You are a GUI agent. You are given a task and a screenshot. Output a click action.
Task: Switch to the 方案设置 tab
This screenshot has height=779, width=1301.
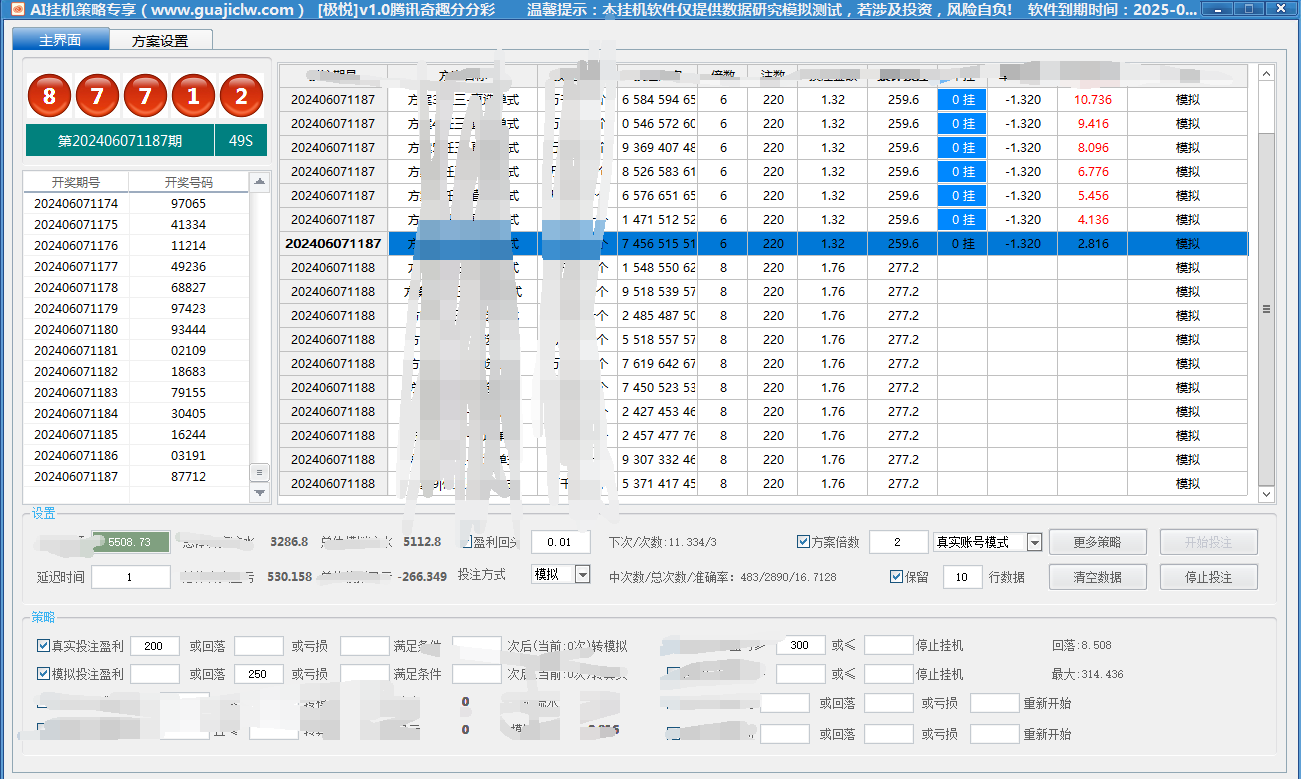coord(160,41)
